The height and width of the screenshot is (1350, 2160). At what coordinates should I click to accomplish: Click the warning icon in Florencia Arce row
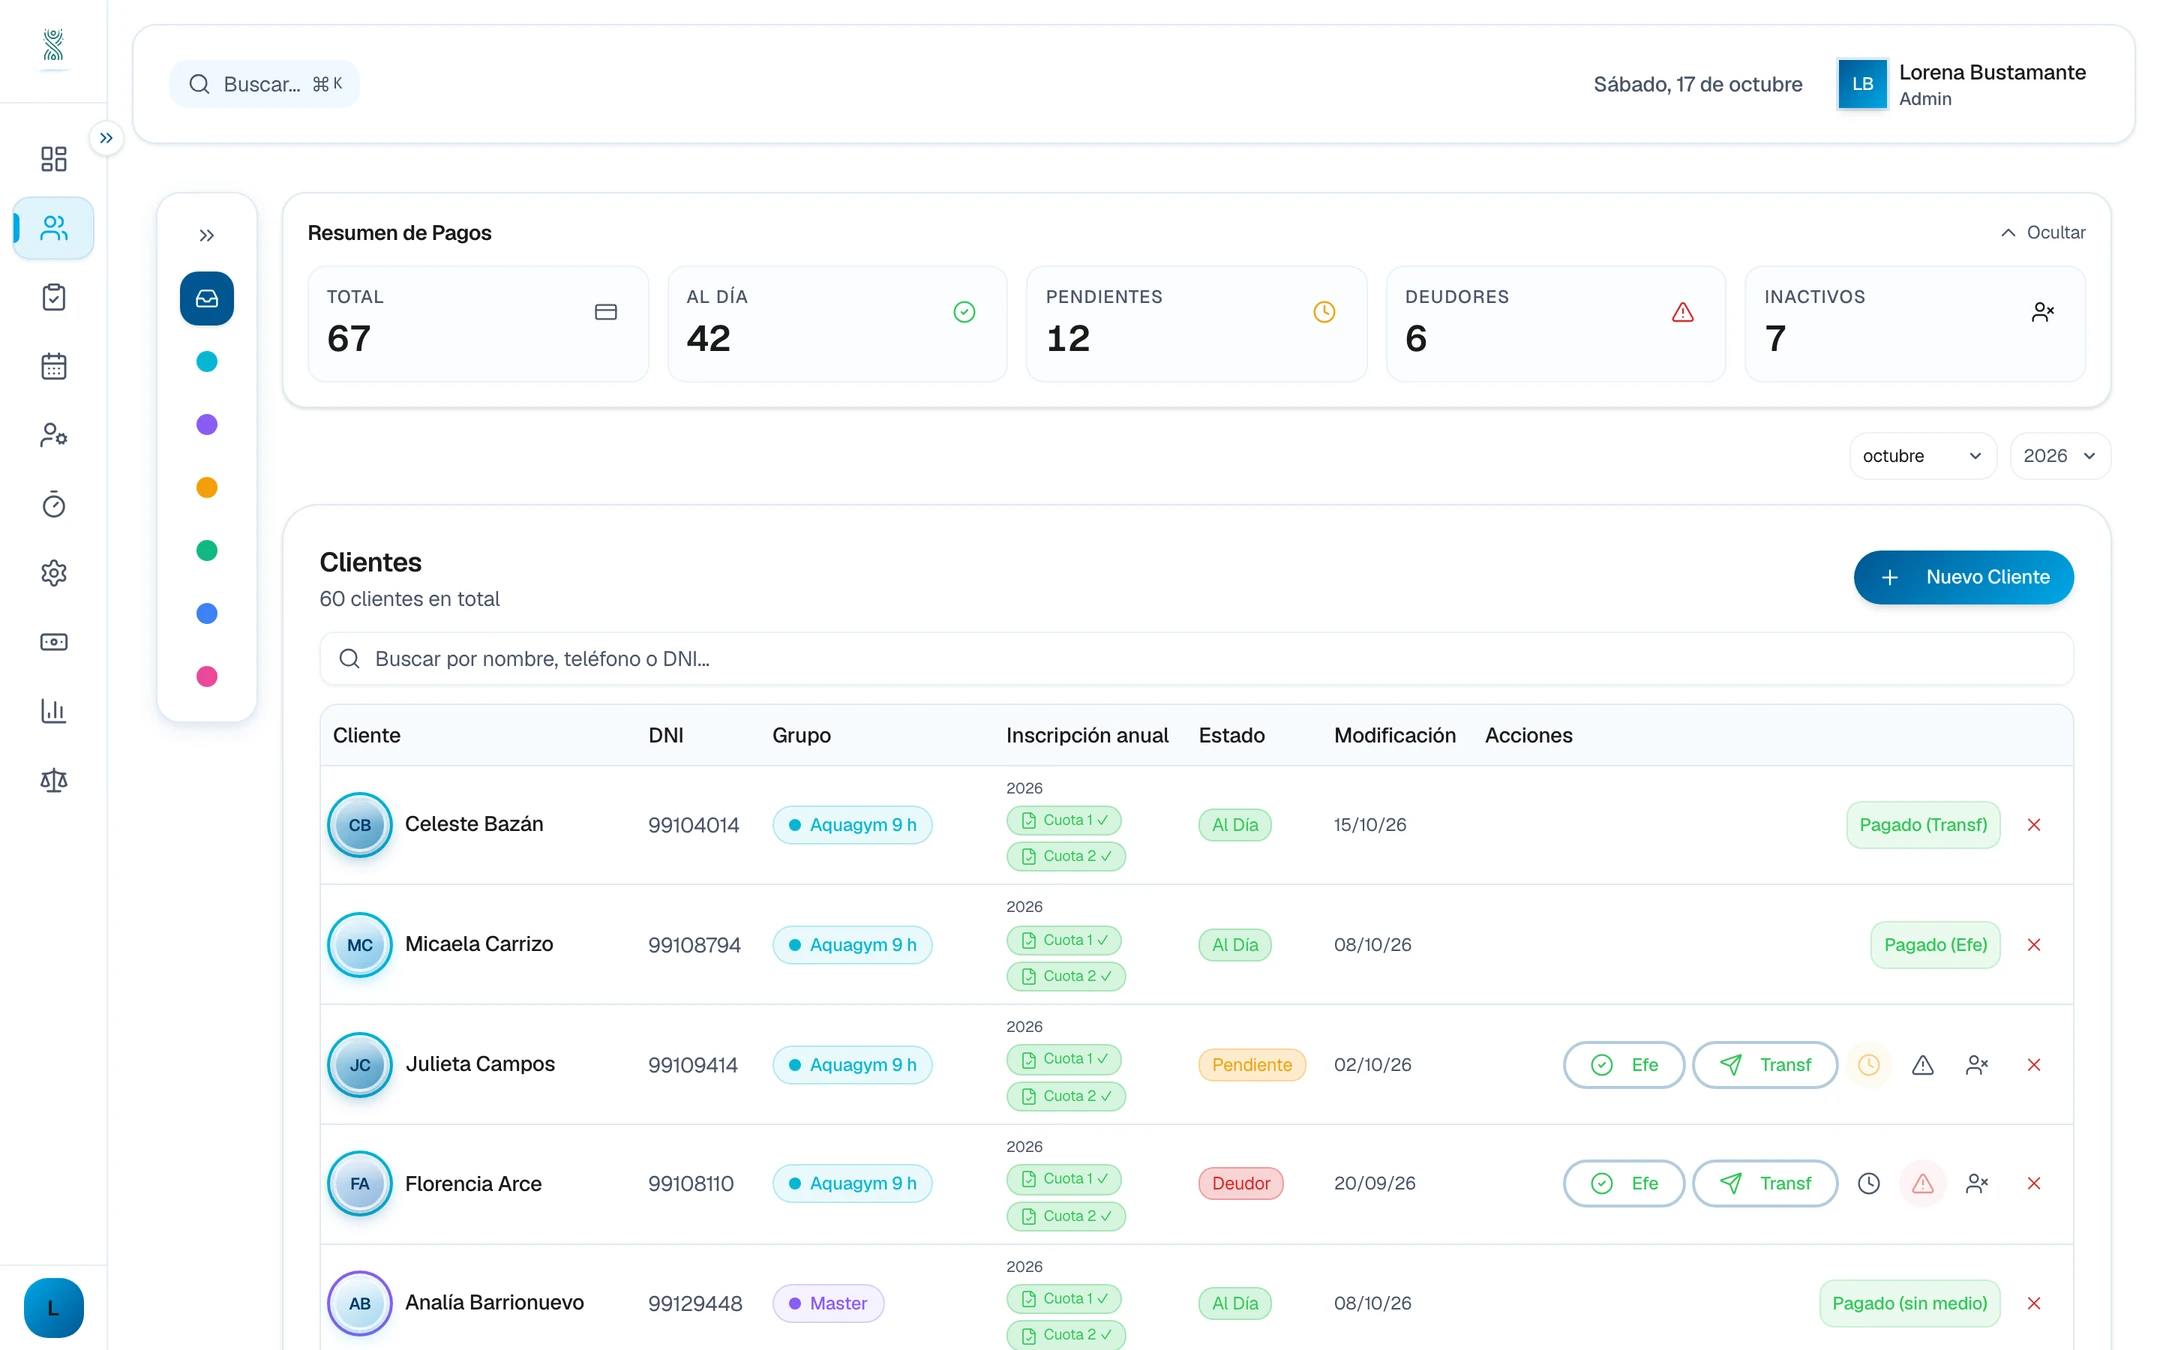pyautogui.click(x=1923, y=1184)
